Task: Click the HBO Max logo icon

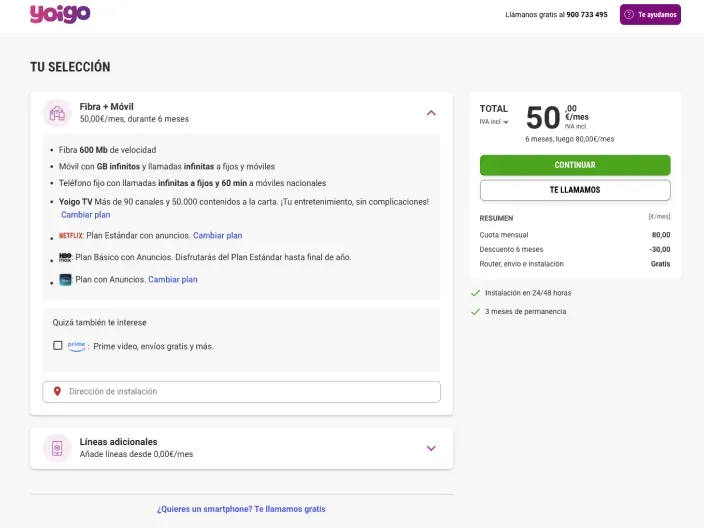Action: pos(66,258)
